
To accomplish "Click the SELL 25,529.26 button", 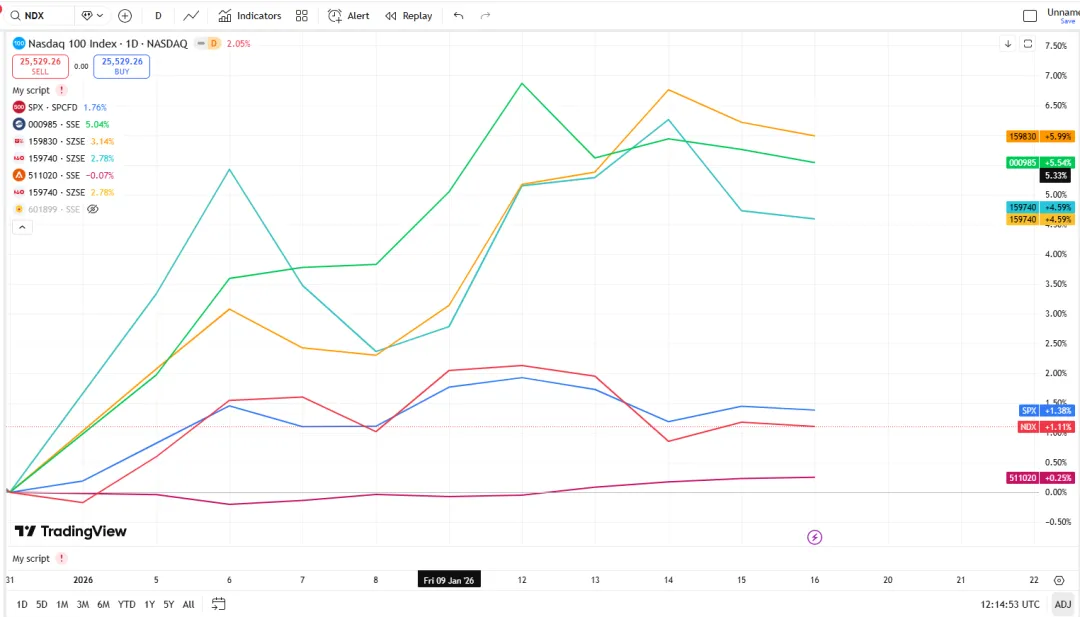I will (x=40, y=66).
